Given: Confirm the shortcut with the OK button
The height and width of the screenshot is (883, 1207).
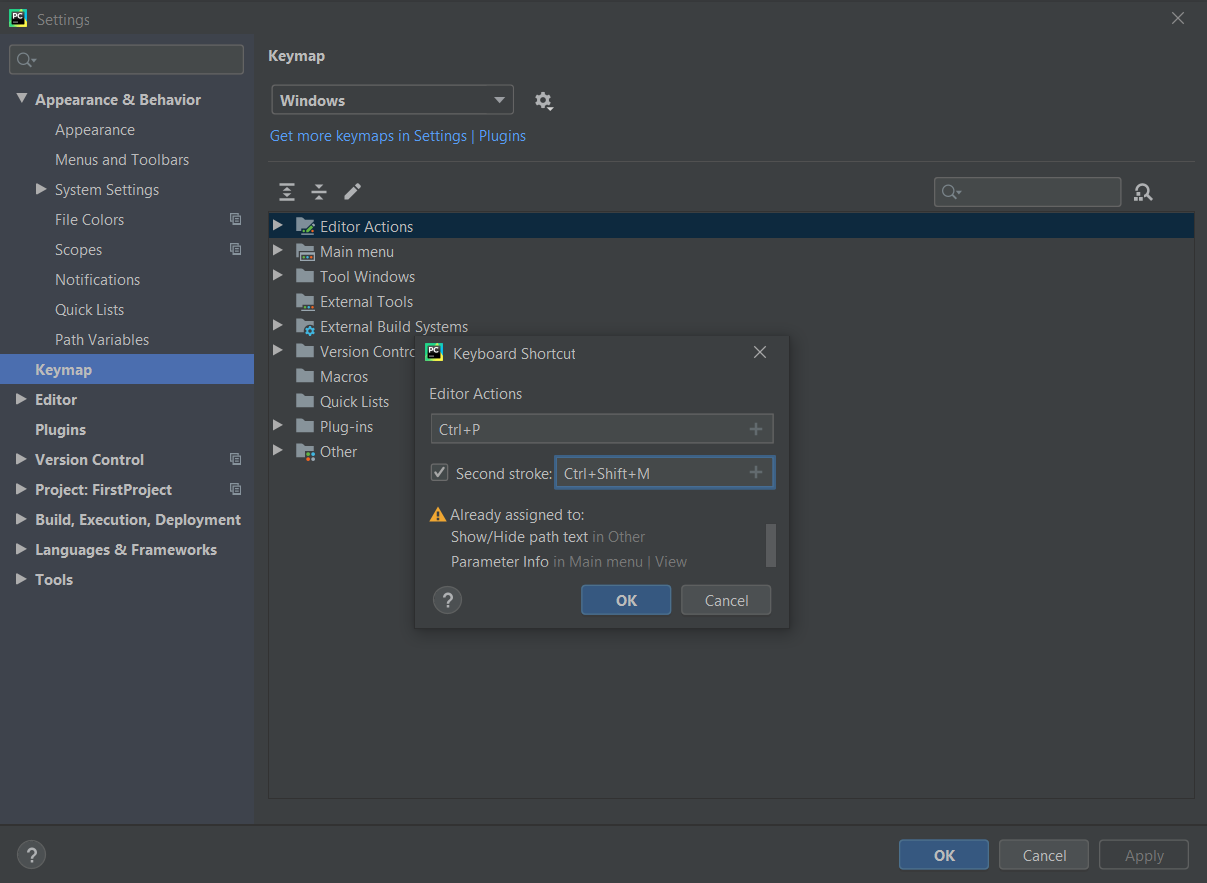Looking at the screenshot, I should point(626,600).
